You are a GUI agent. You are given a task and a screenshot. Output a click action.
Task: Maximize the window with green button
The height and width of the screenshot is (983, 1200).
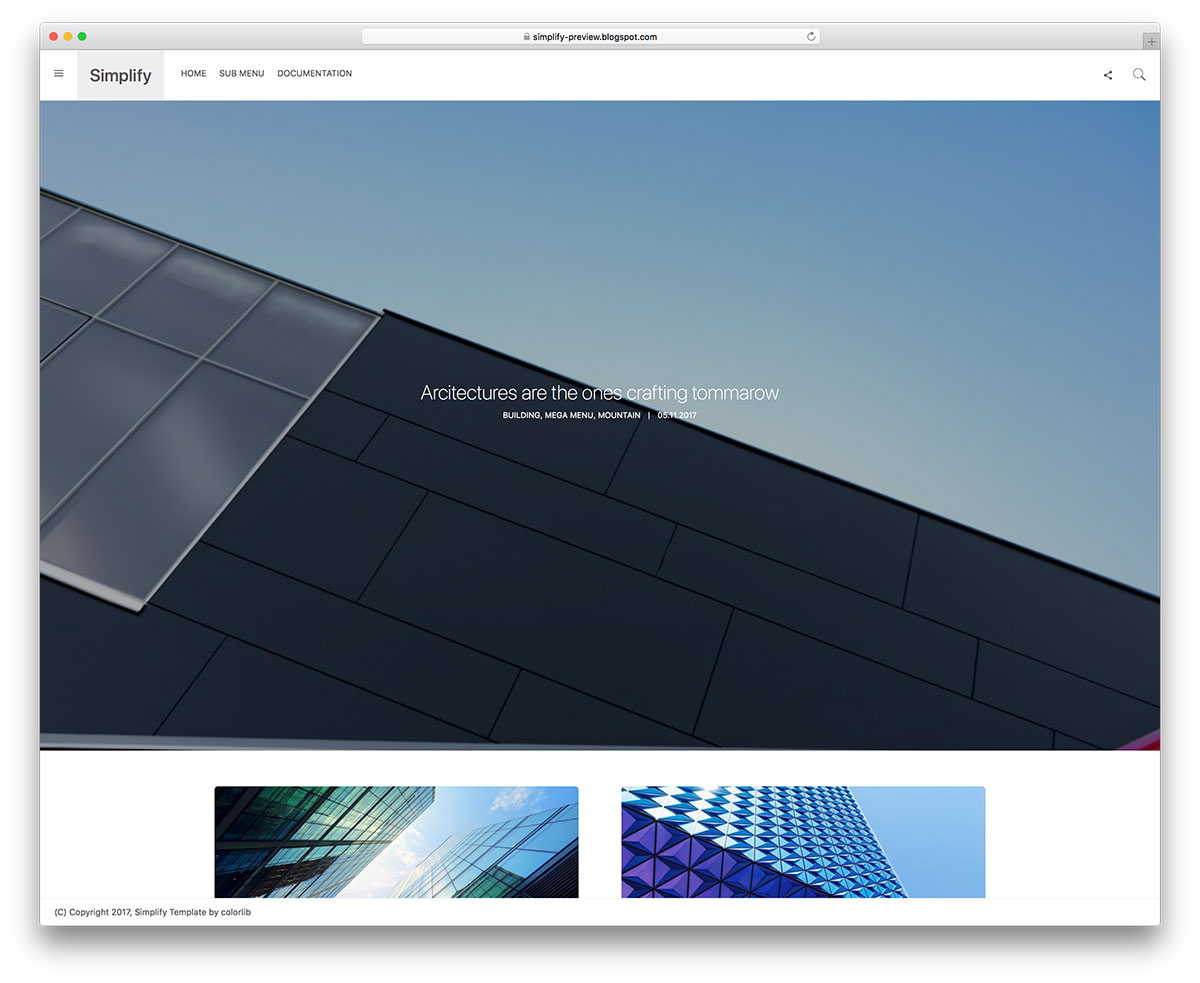click(x=82, y=37)
